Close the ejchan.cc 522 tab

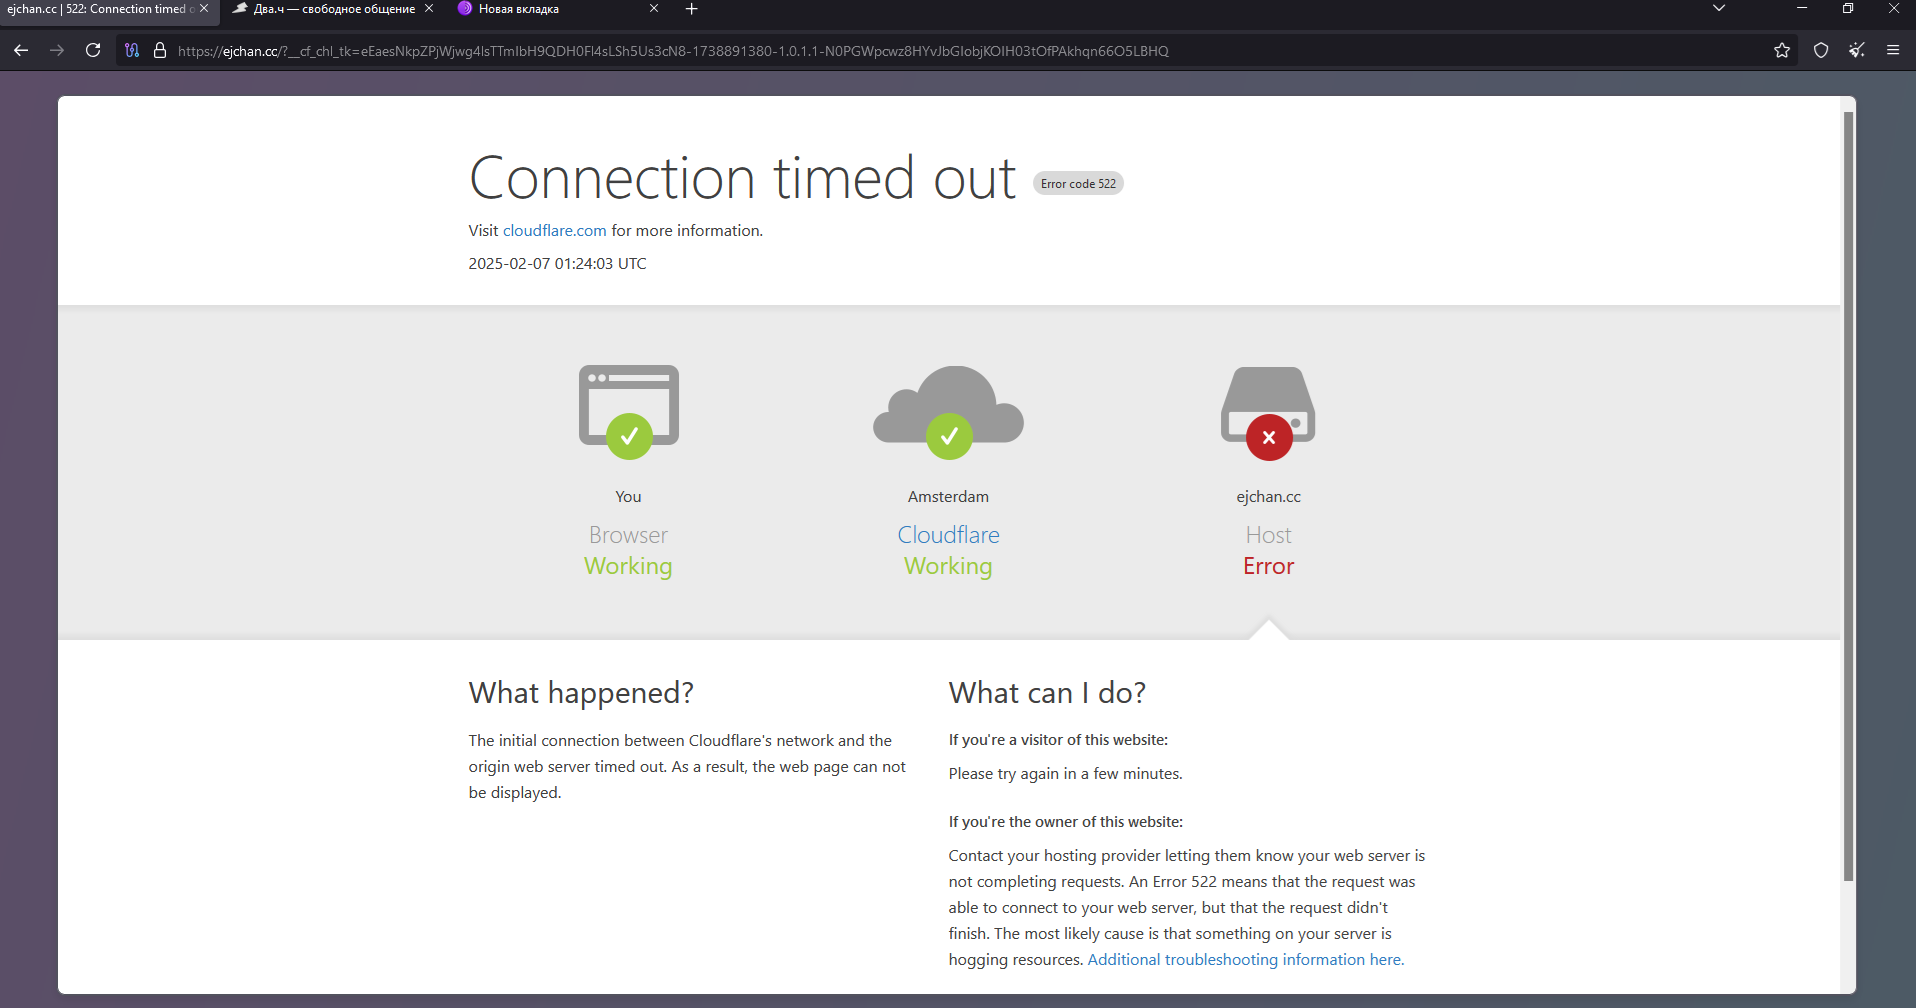205,8
